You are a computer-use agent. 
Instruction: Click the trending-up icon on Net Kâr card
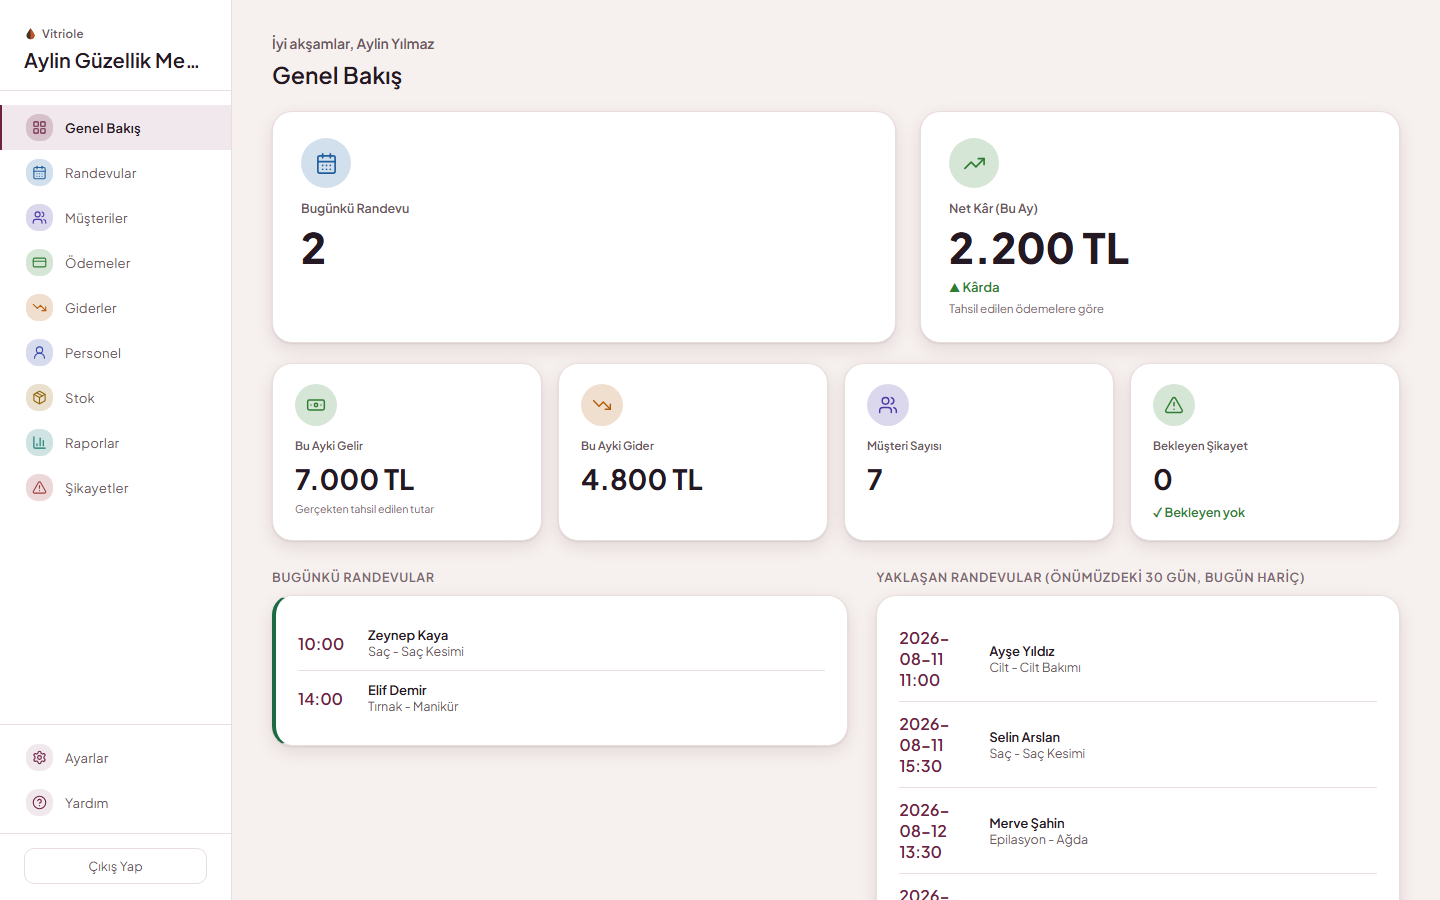[974, 163]
